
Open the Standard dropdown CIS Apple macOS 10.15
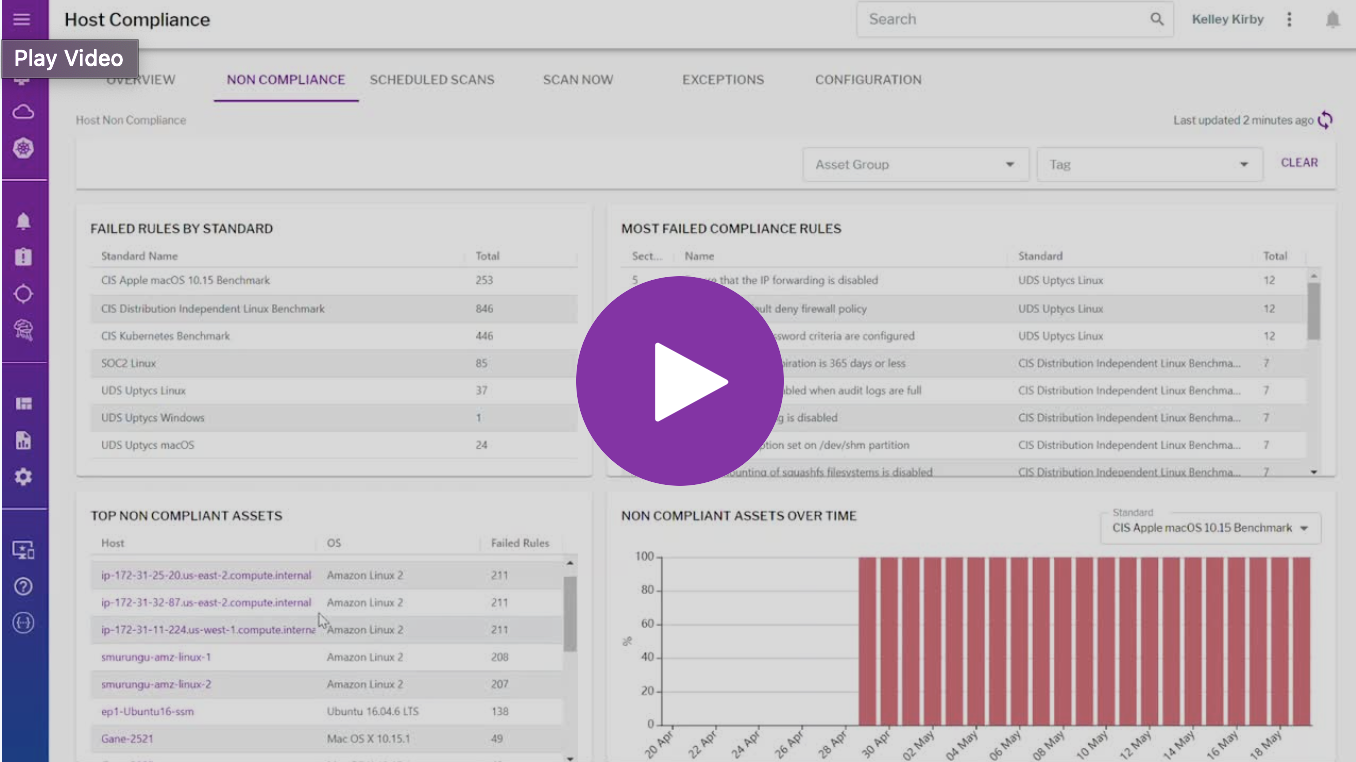pos(1210,528)
